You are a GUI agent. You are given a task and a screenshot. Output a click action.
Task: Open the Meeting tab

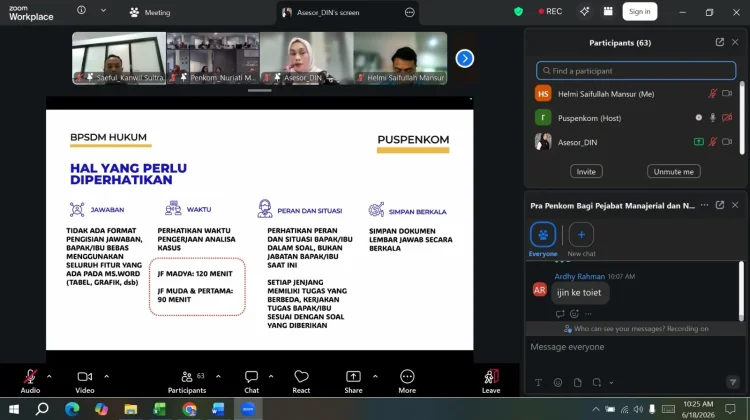click(150, 12)
